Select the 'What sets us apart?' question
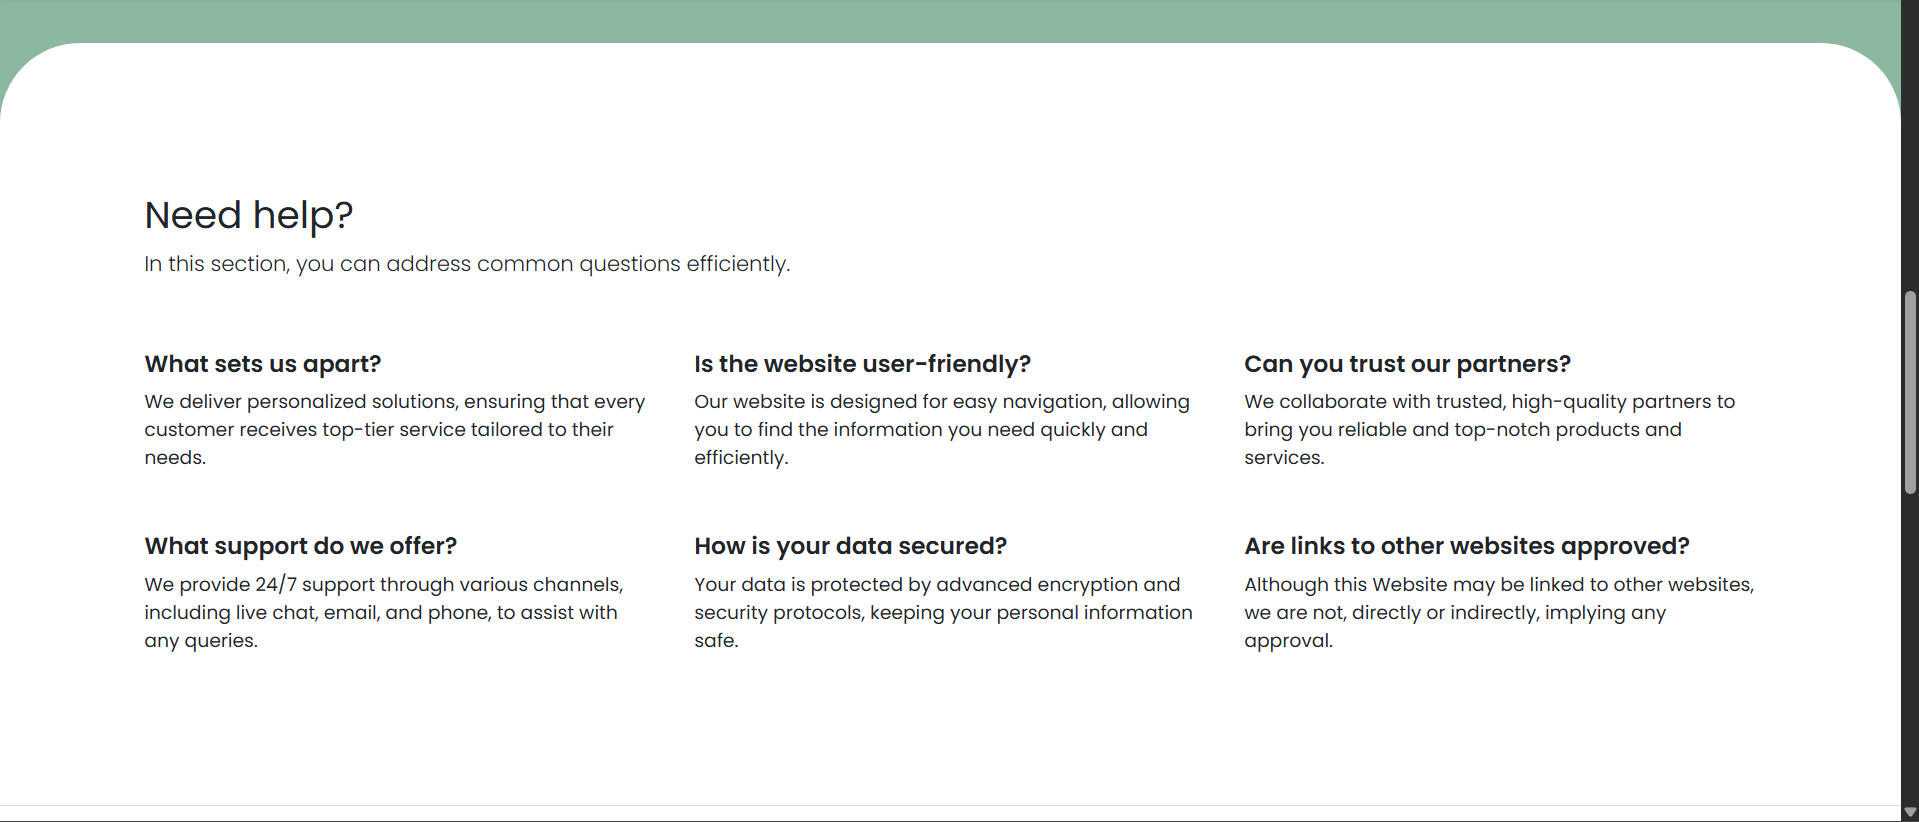The image size is (1919, 822). click(262, 364)
